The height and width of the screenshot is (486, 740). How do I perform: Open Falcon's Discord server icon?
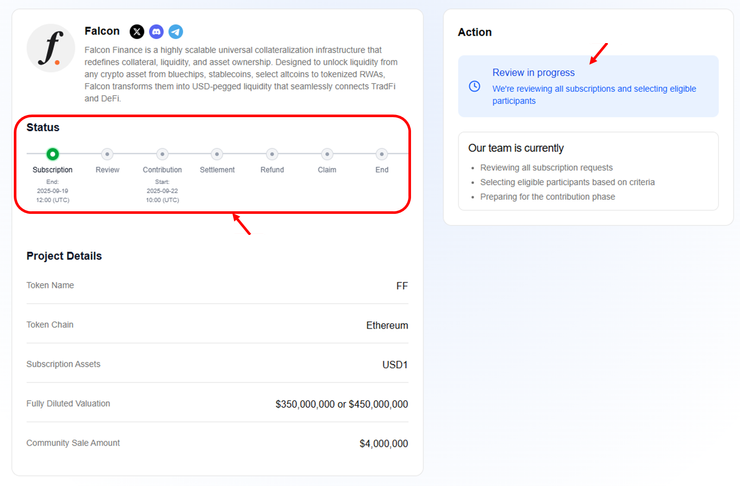[x=156, y=32]
